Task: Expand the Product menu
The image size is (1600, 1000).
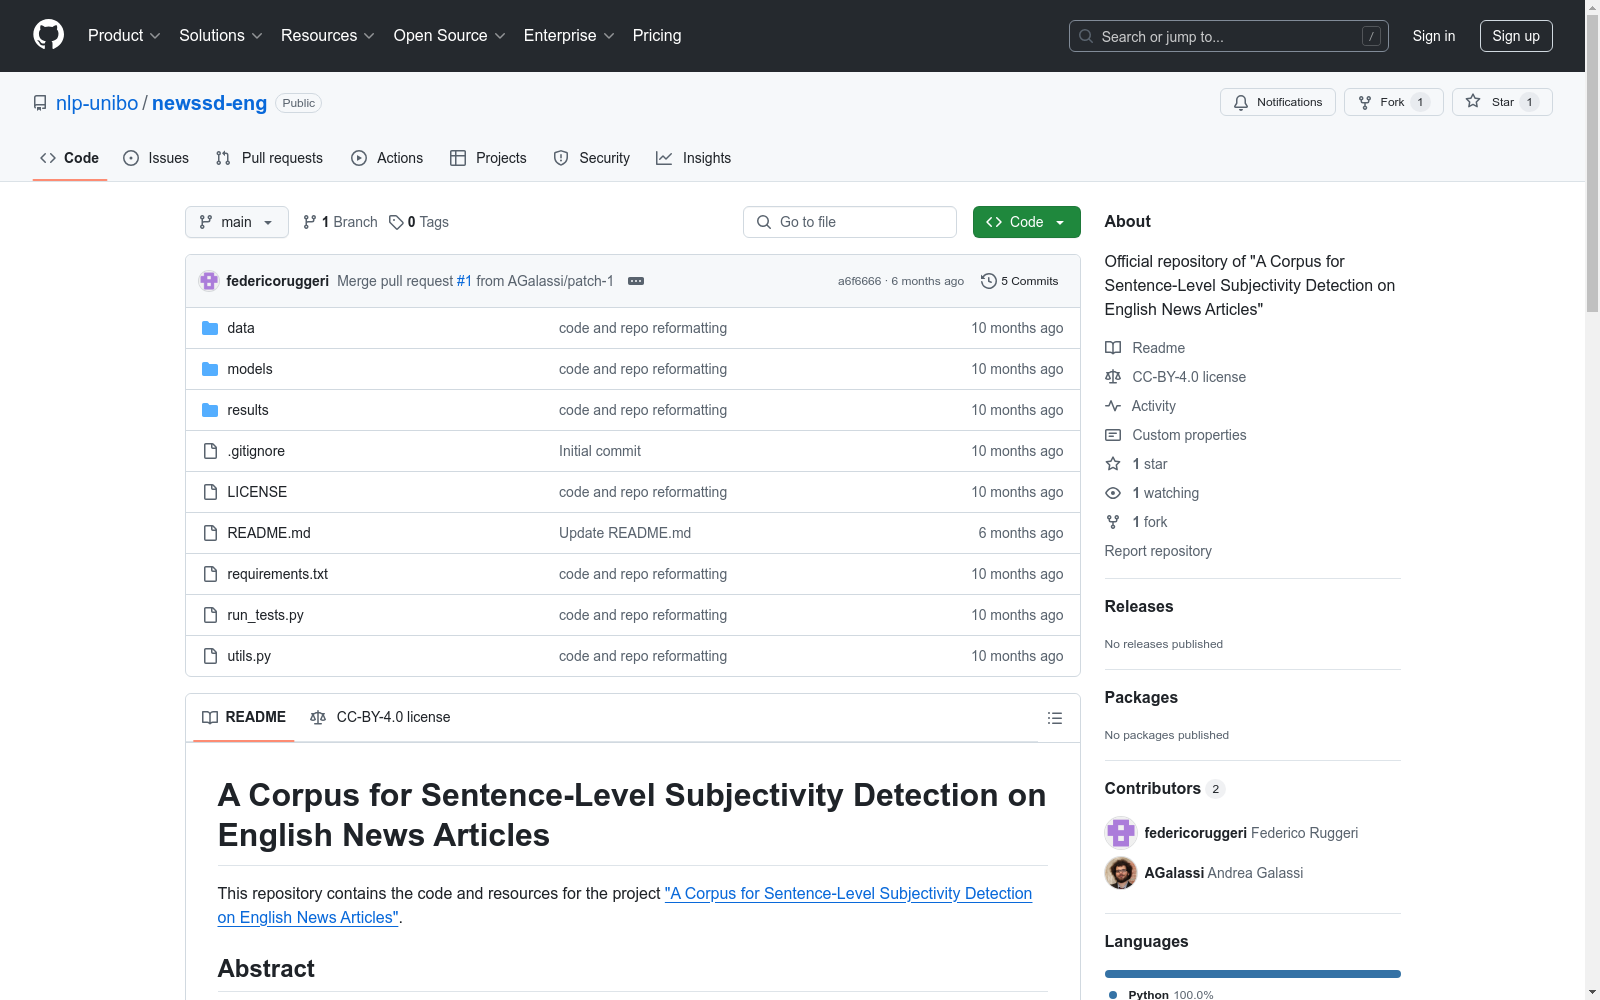Action: click(x=124, y=35)
